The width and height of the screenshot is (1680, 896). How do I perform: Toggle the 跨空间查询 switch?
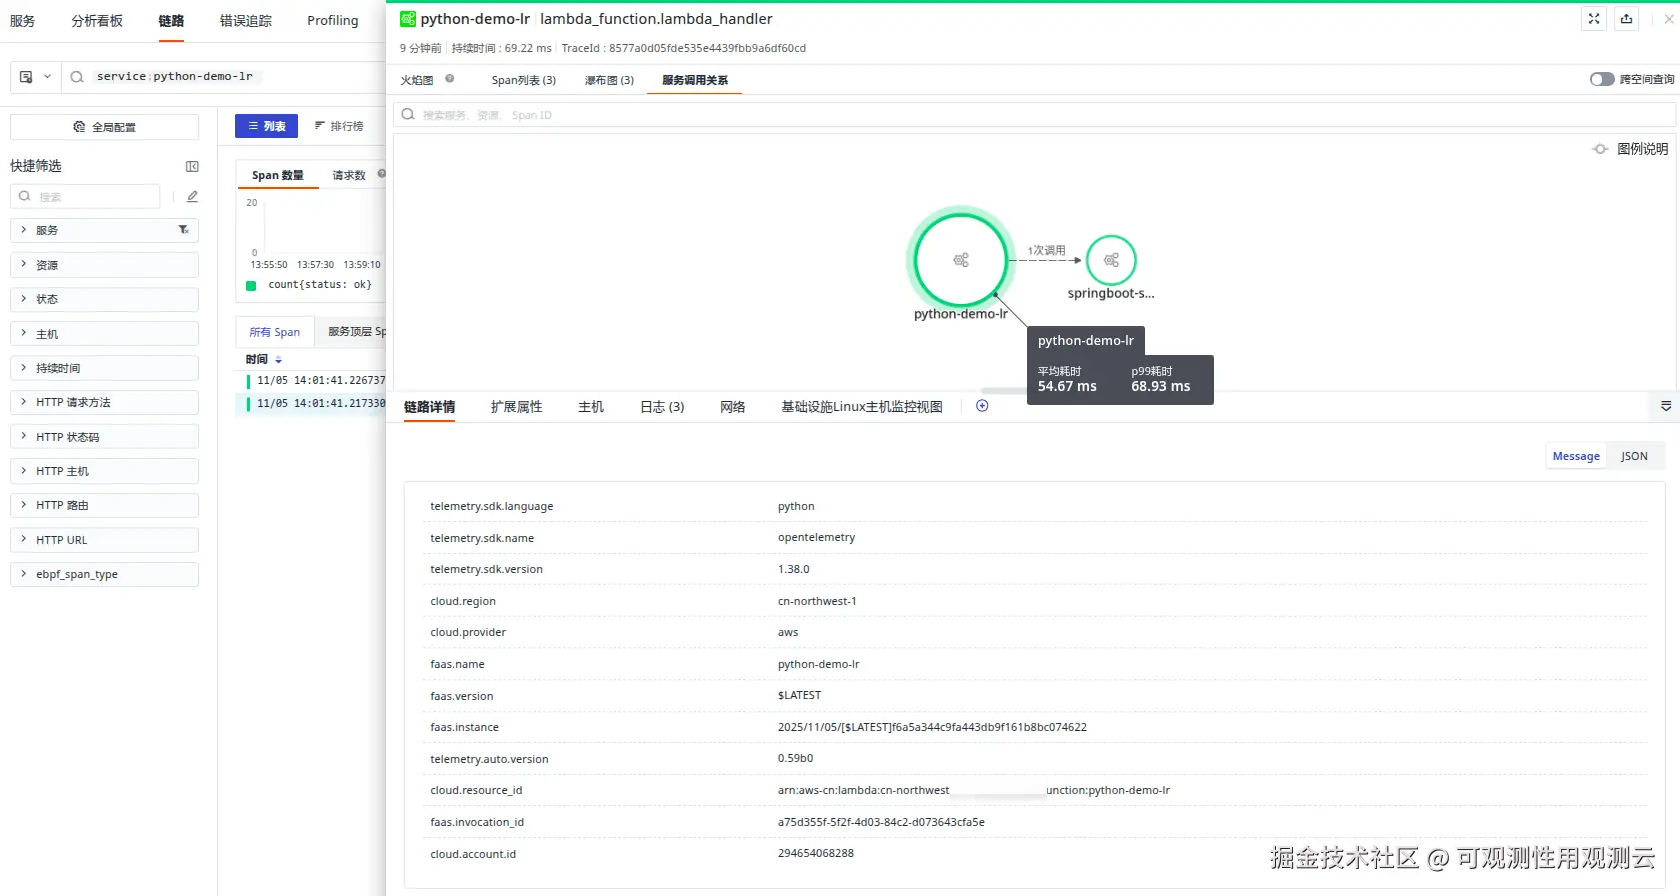point(1602,79)
